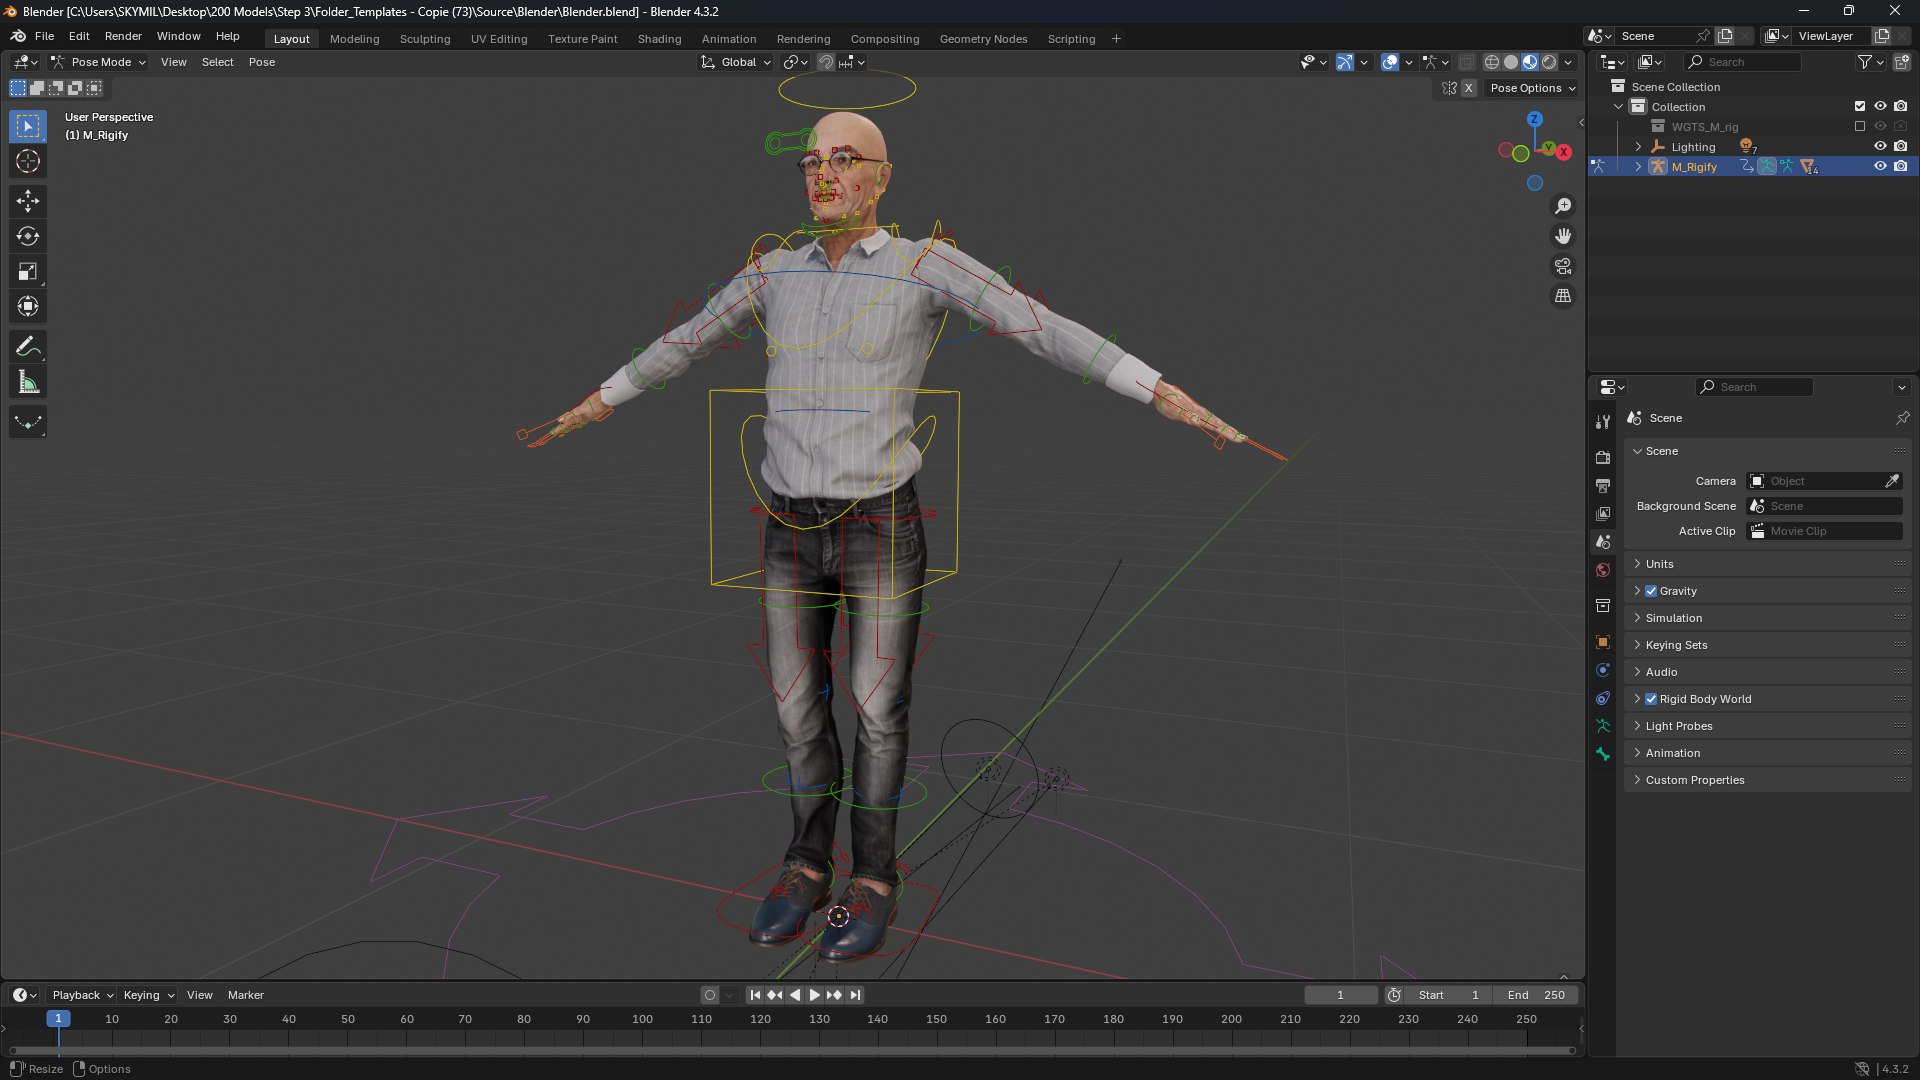Open the Pose Mode dropdown
This screenshot has width=1920, height=1080.
(99, 62)
